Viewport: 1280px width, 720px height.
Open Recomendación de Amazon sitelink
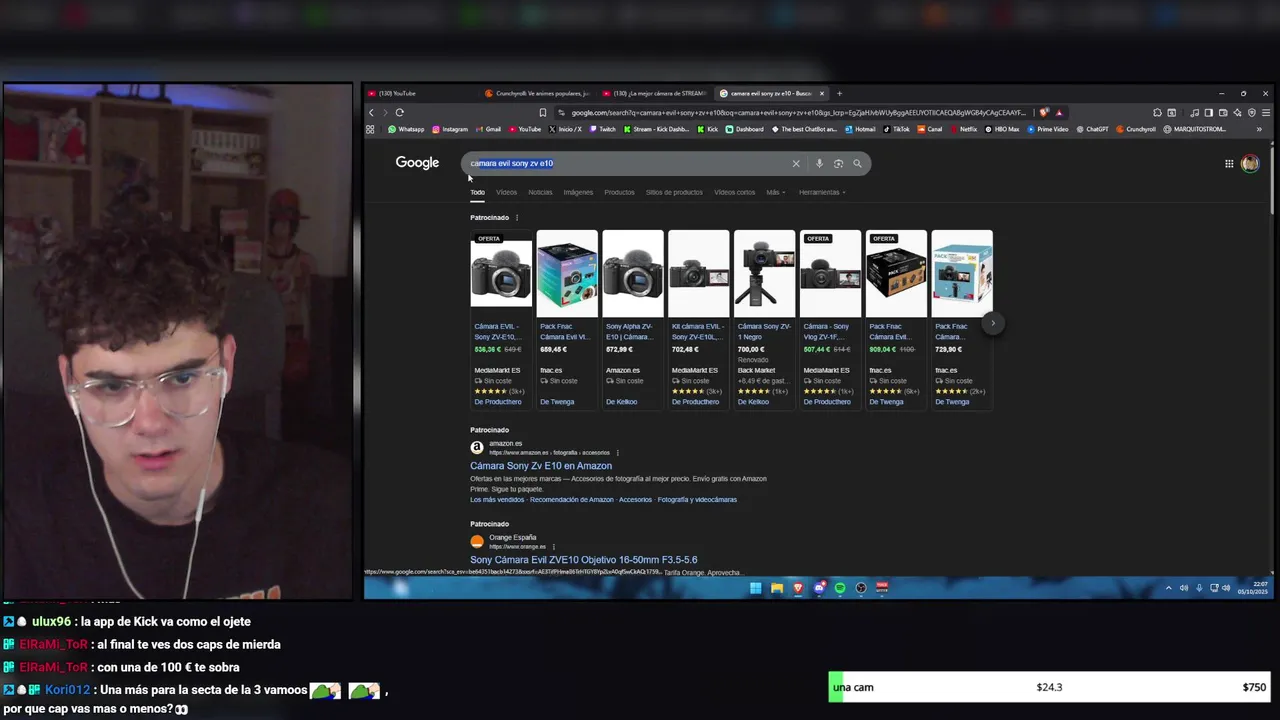[572, 499]
